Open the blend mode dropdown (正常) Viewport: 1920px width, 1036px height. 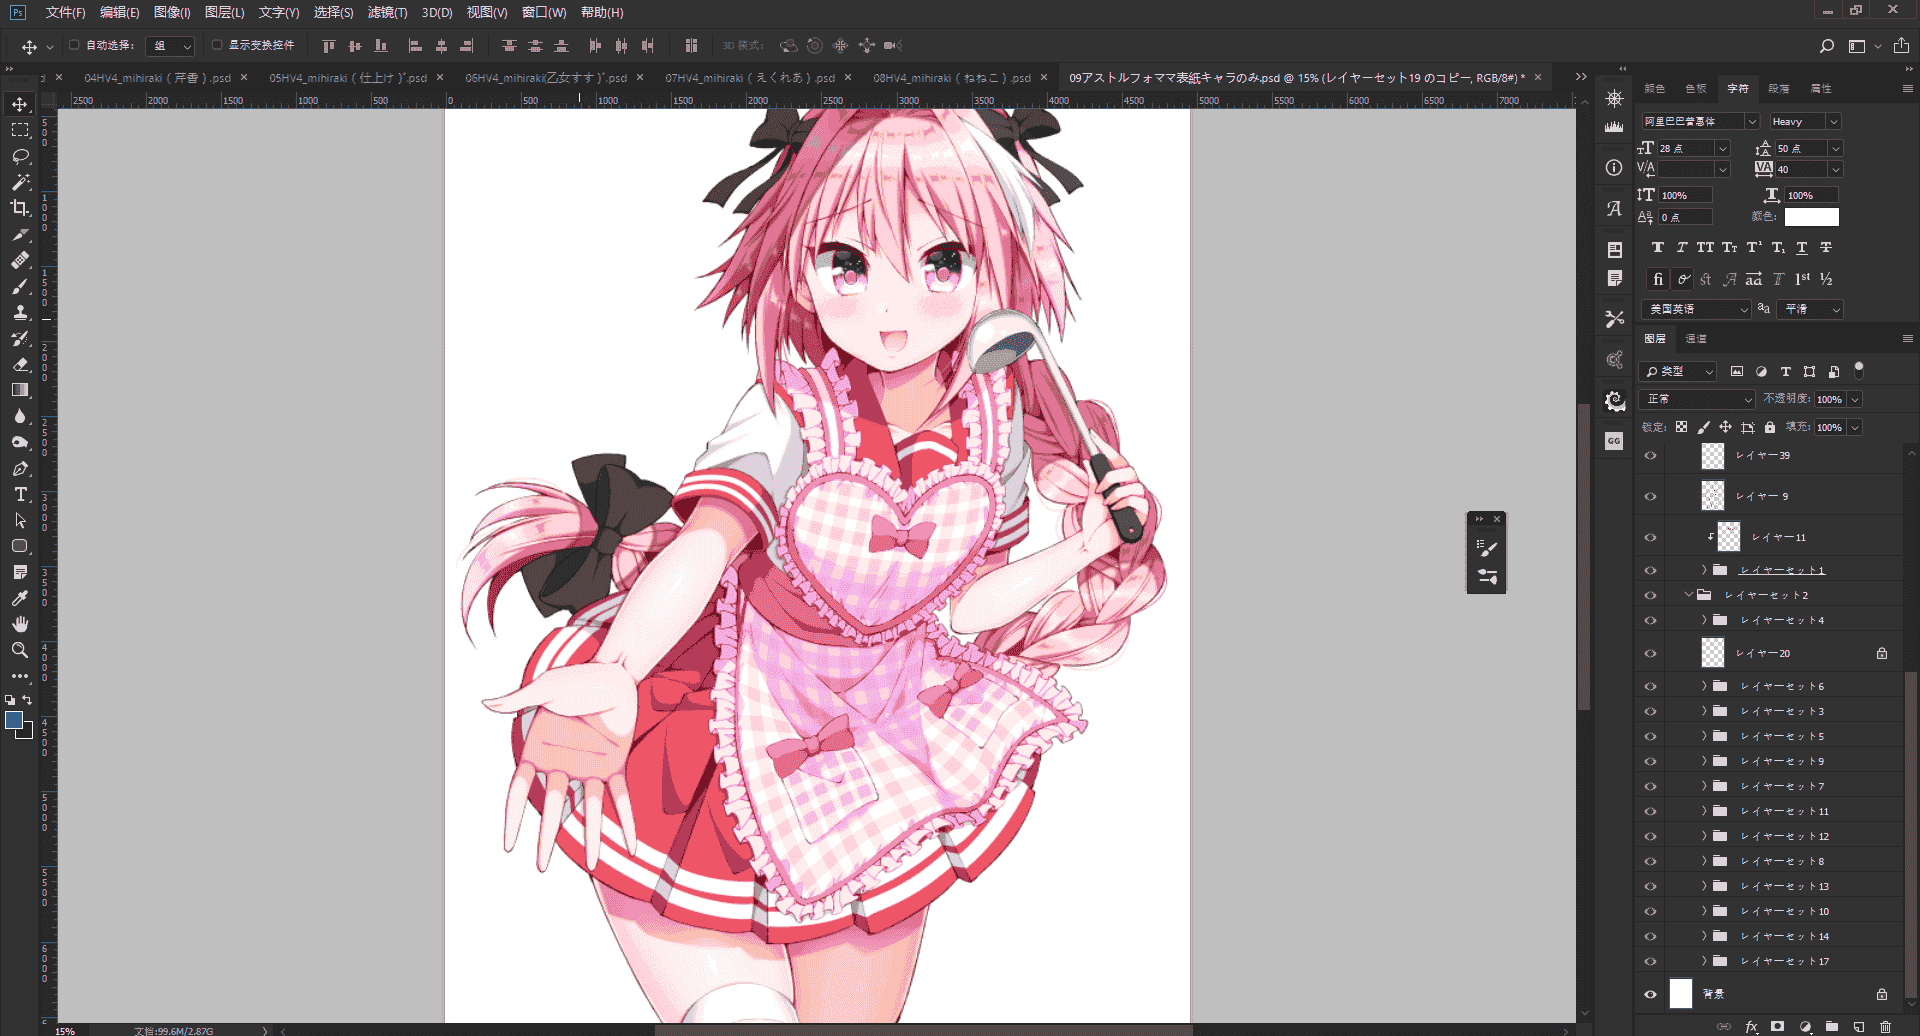pyautogui.click(x=1698, y=399)
